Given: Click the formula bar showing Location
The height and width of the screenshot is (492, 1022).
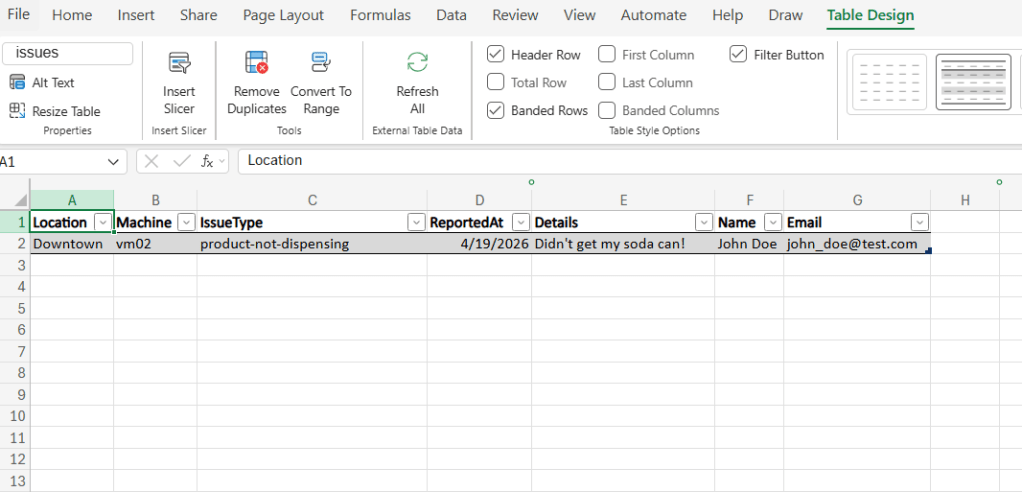Looking at the screenshot, I should [630, 161].
